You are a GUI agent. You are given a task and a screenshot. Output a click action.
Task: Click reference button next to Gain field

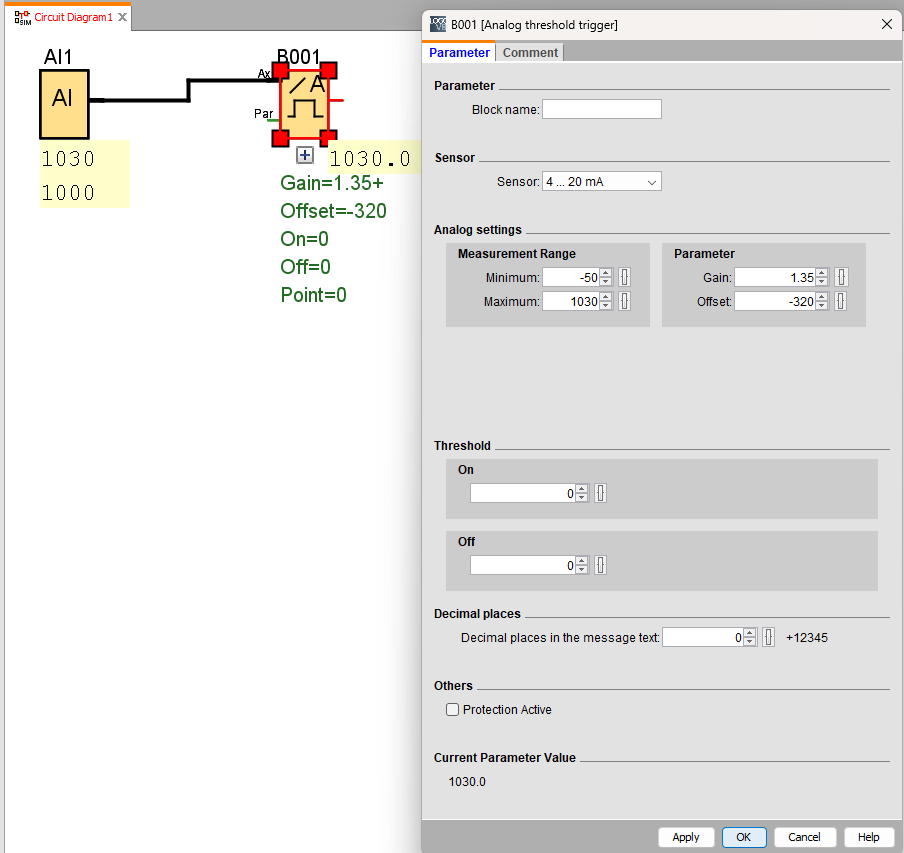pyautogui.click(x=841, y=278)
